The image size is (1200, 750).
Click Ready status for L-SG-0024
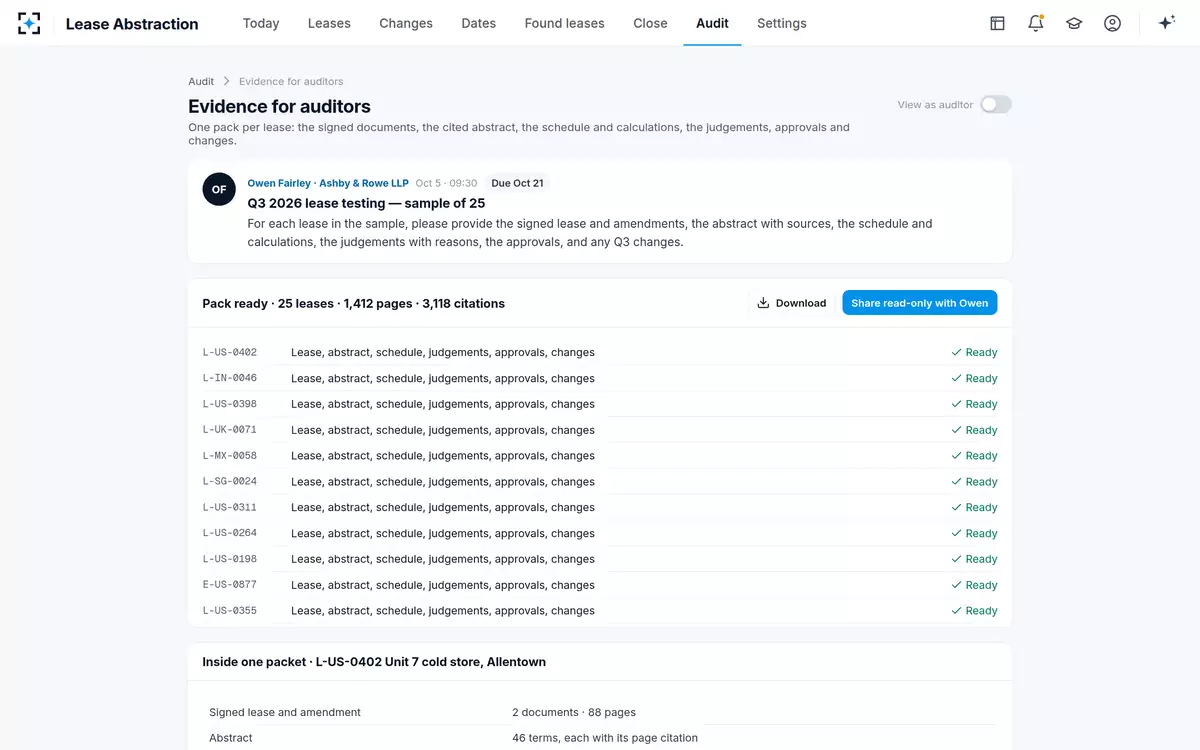click(974, 482)
